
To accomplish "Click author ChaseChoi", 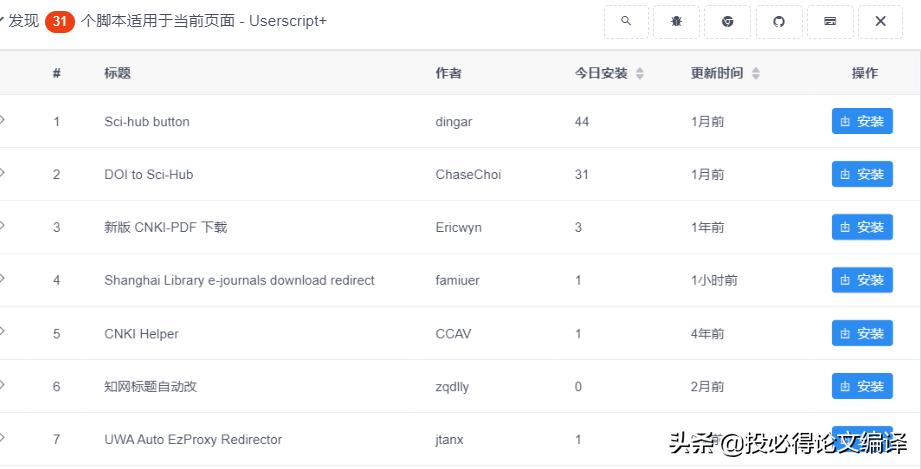I will (468, 175).
